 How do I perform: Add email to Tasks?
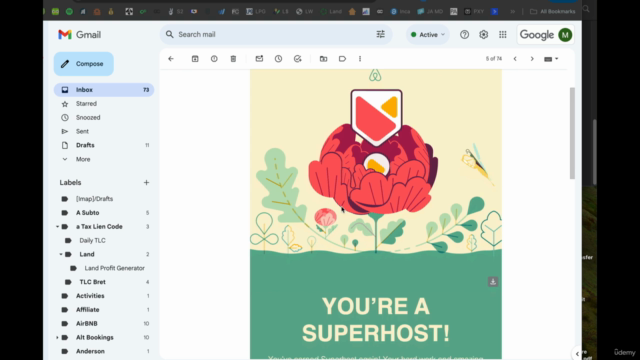[x=298, y=59]
